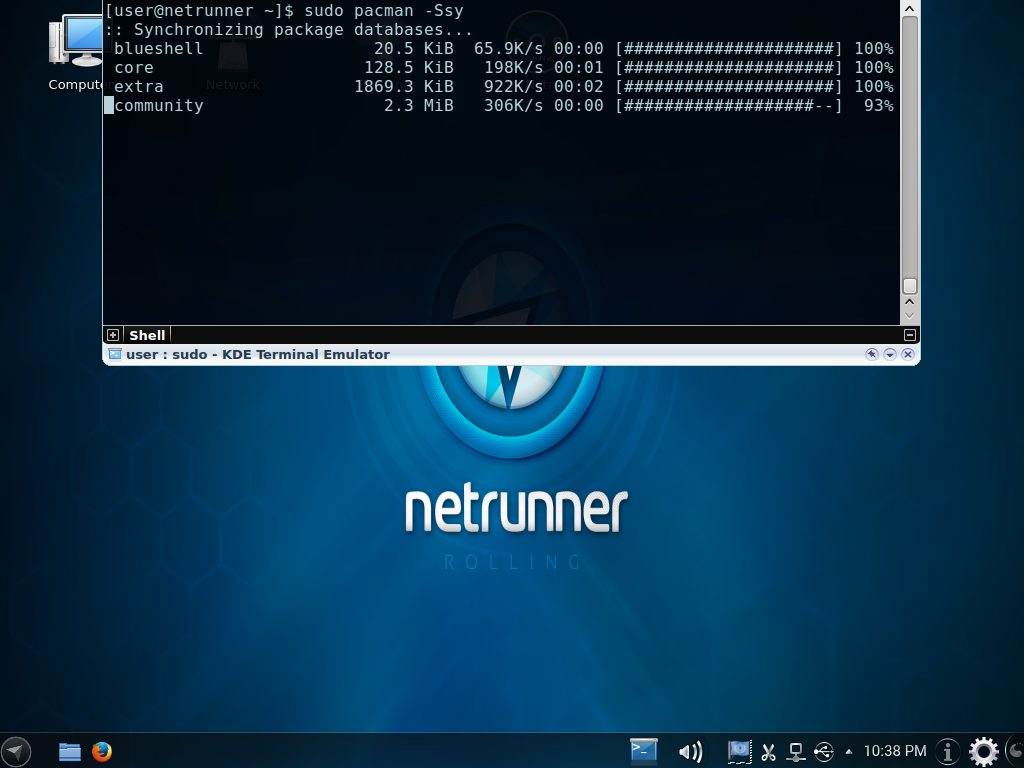Click the 'sudo pacman -Ssy' command text
This screenshot has width=1024, height=768.
(x=384, y=10)
